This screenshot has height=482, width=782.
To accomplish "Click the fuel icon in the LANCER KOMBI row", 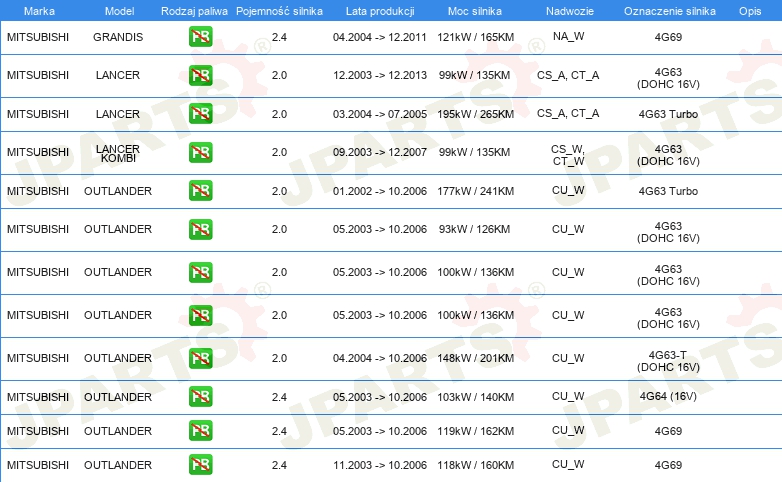I will coord(200,152).
